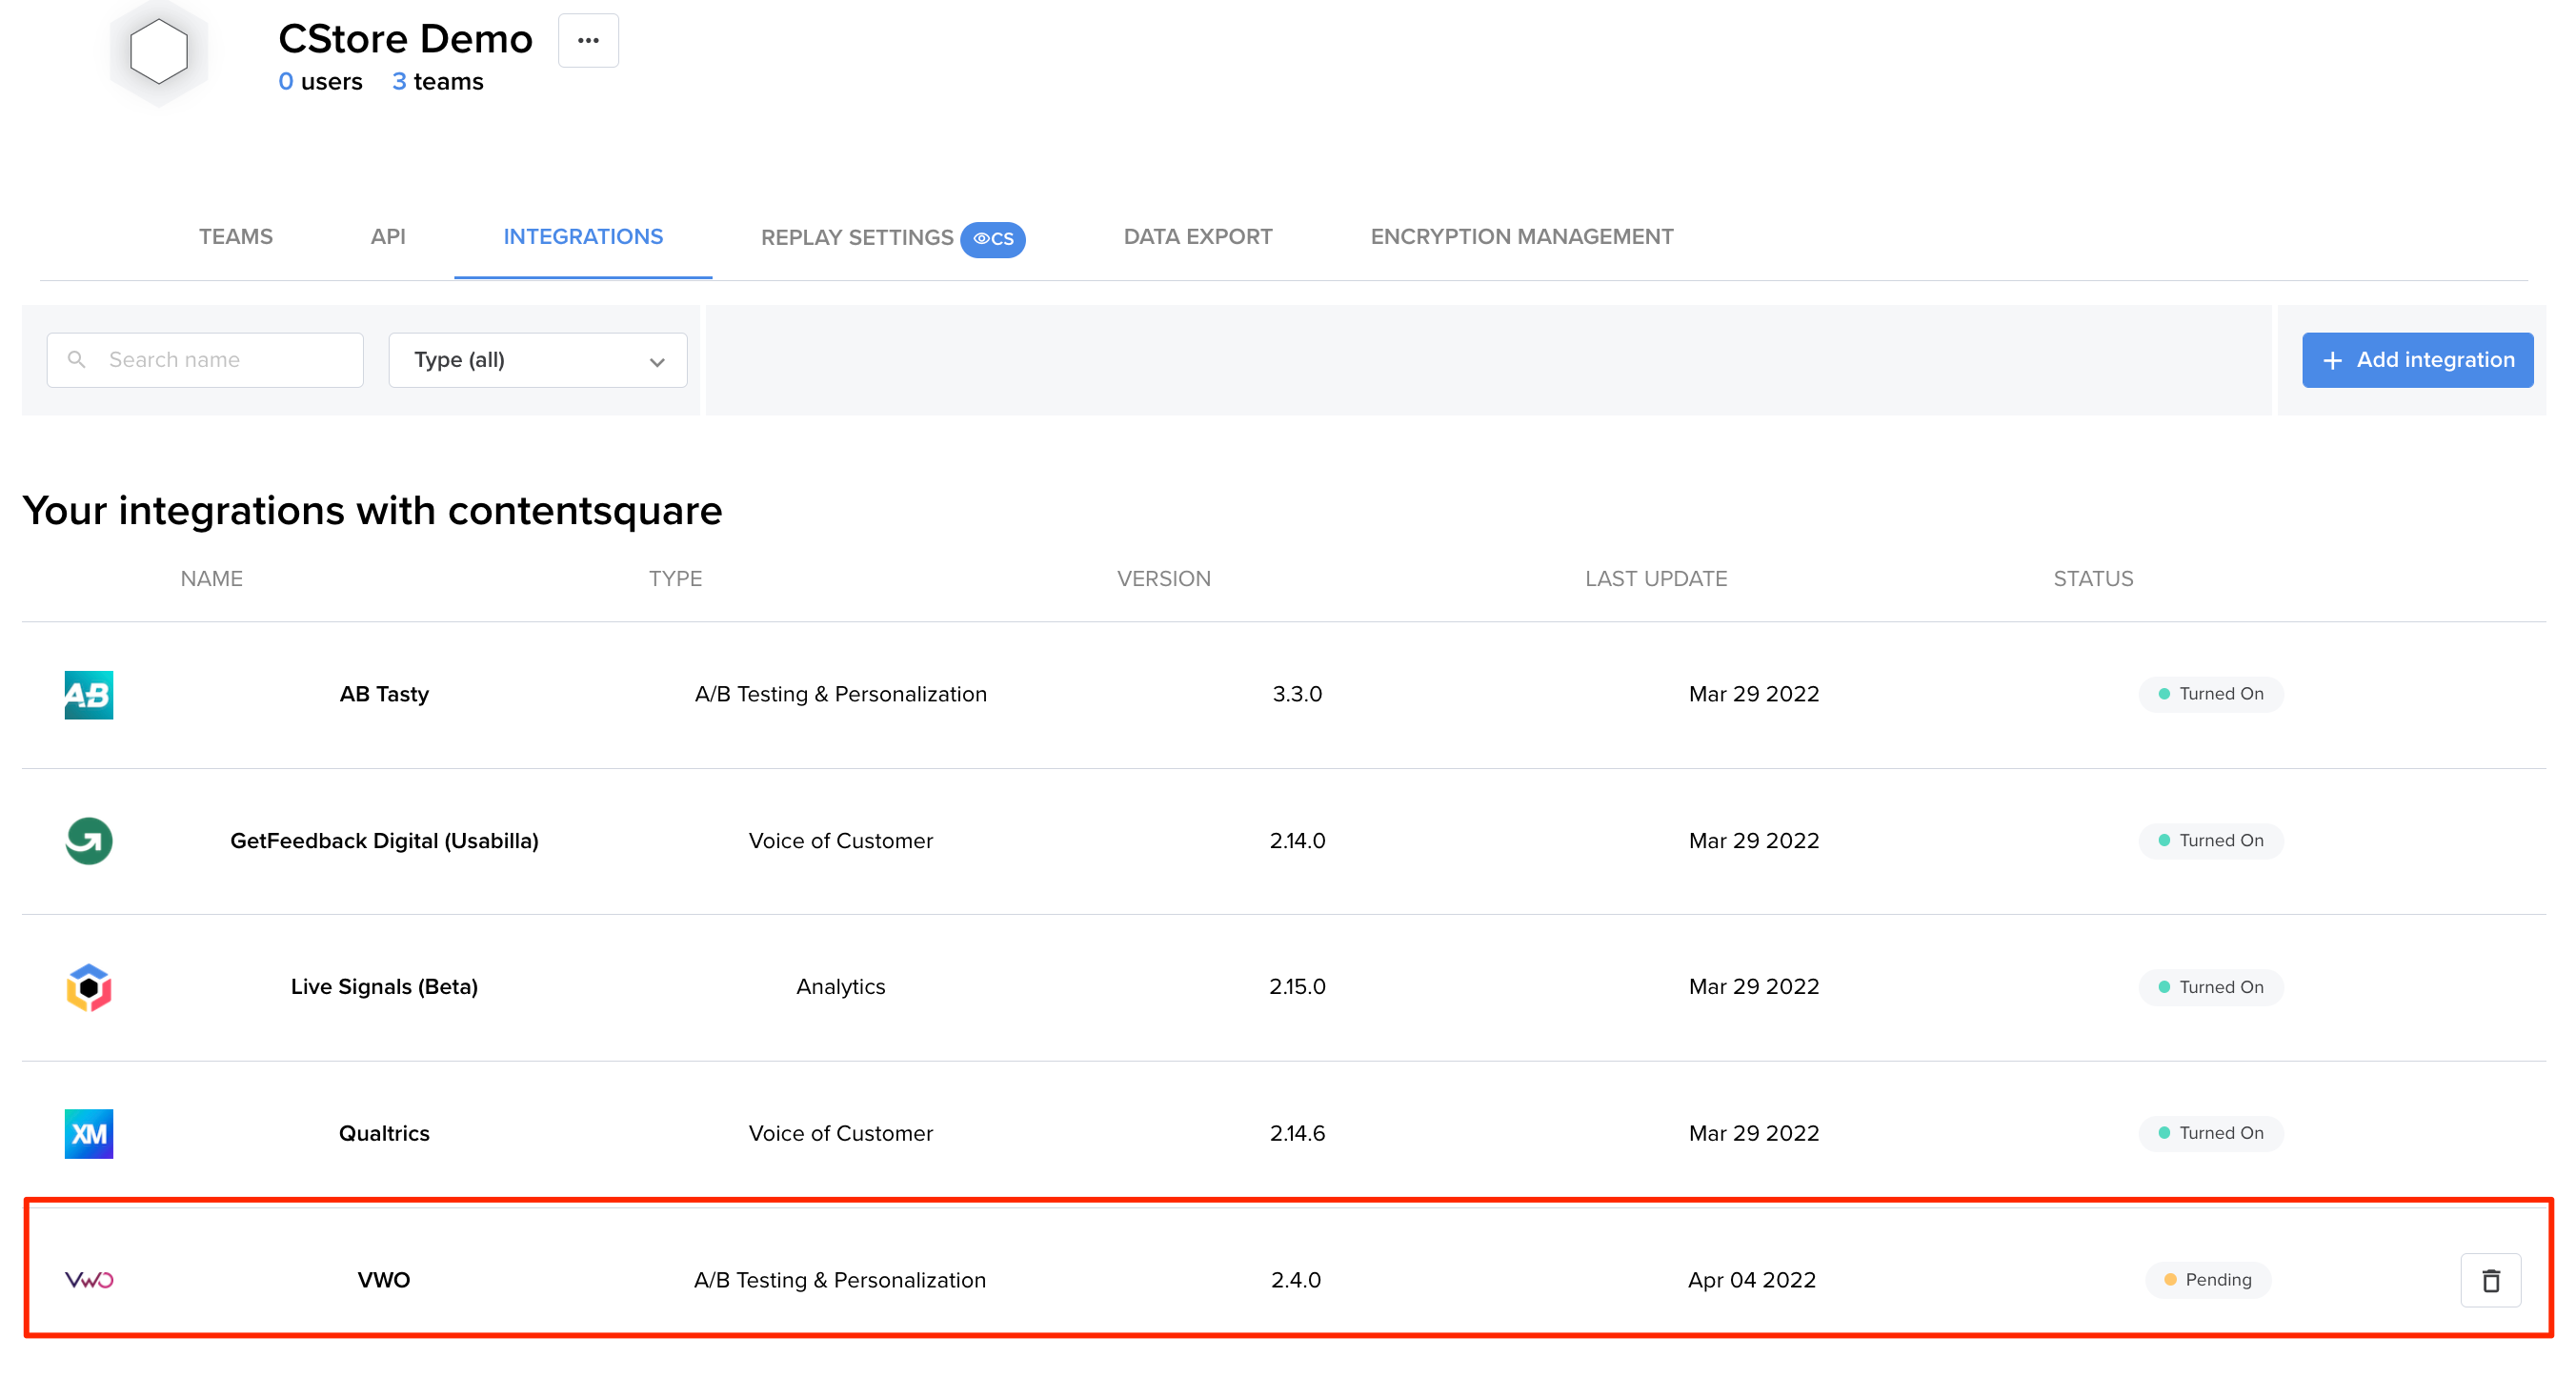This screenshot has height=1378, width=2576.
Task: Click the VWO integration name
Action: click(x=384, y=1279)
